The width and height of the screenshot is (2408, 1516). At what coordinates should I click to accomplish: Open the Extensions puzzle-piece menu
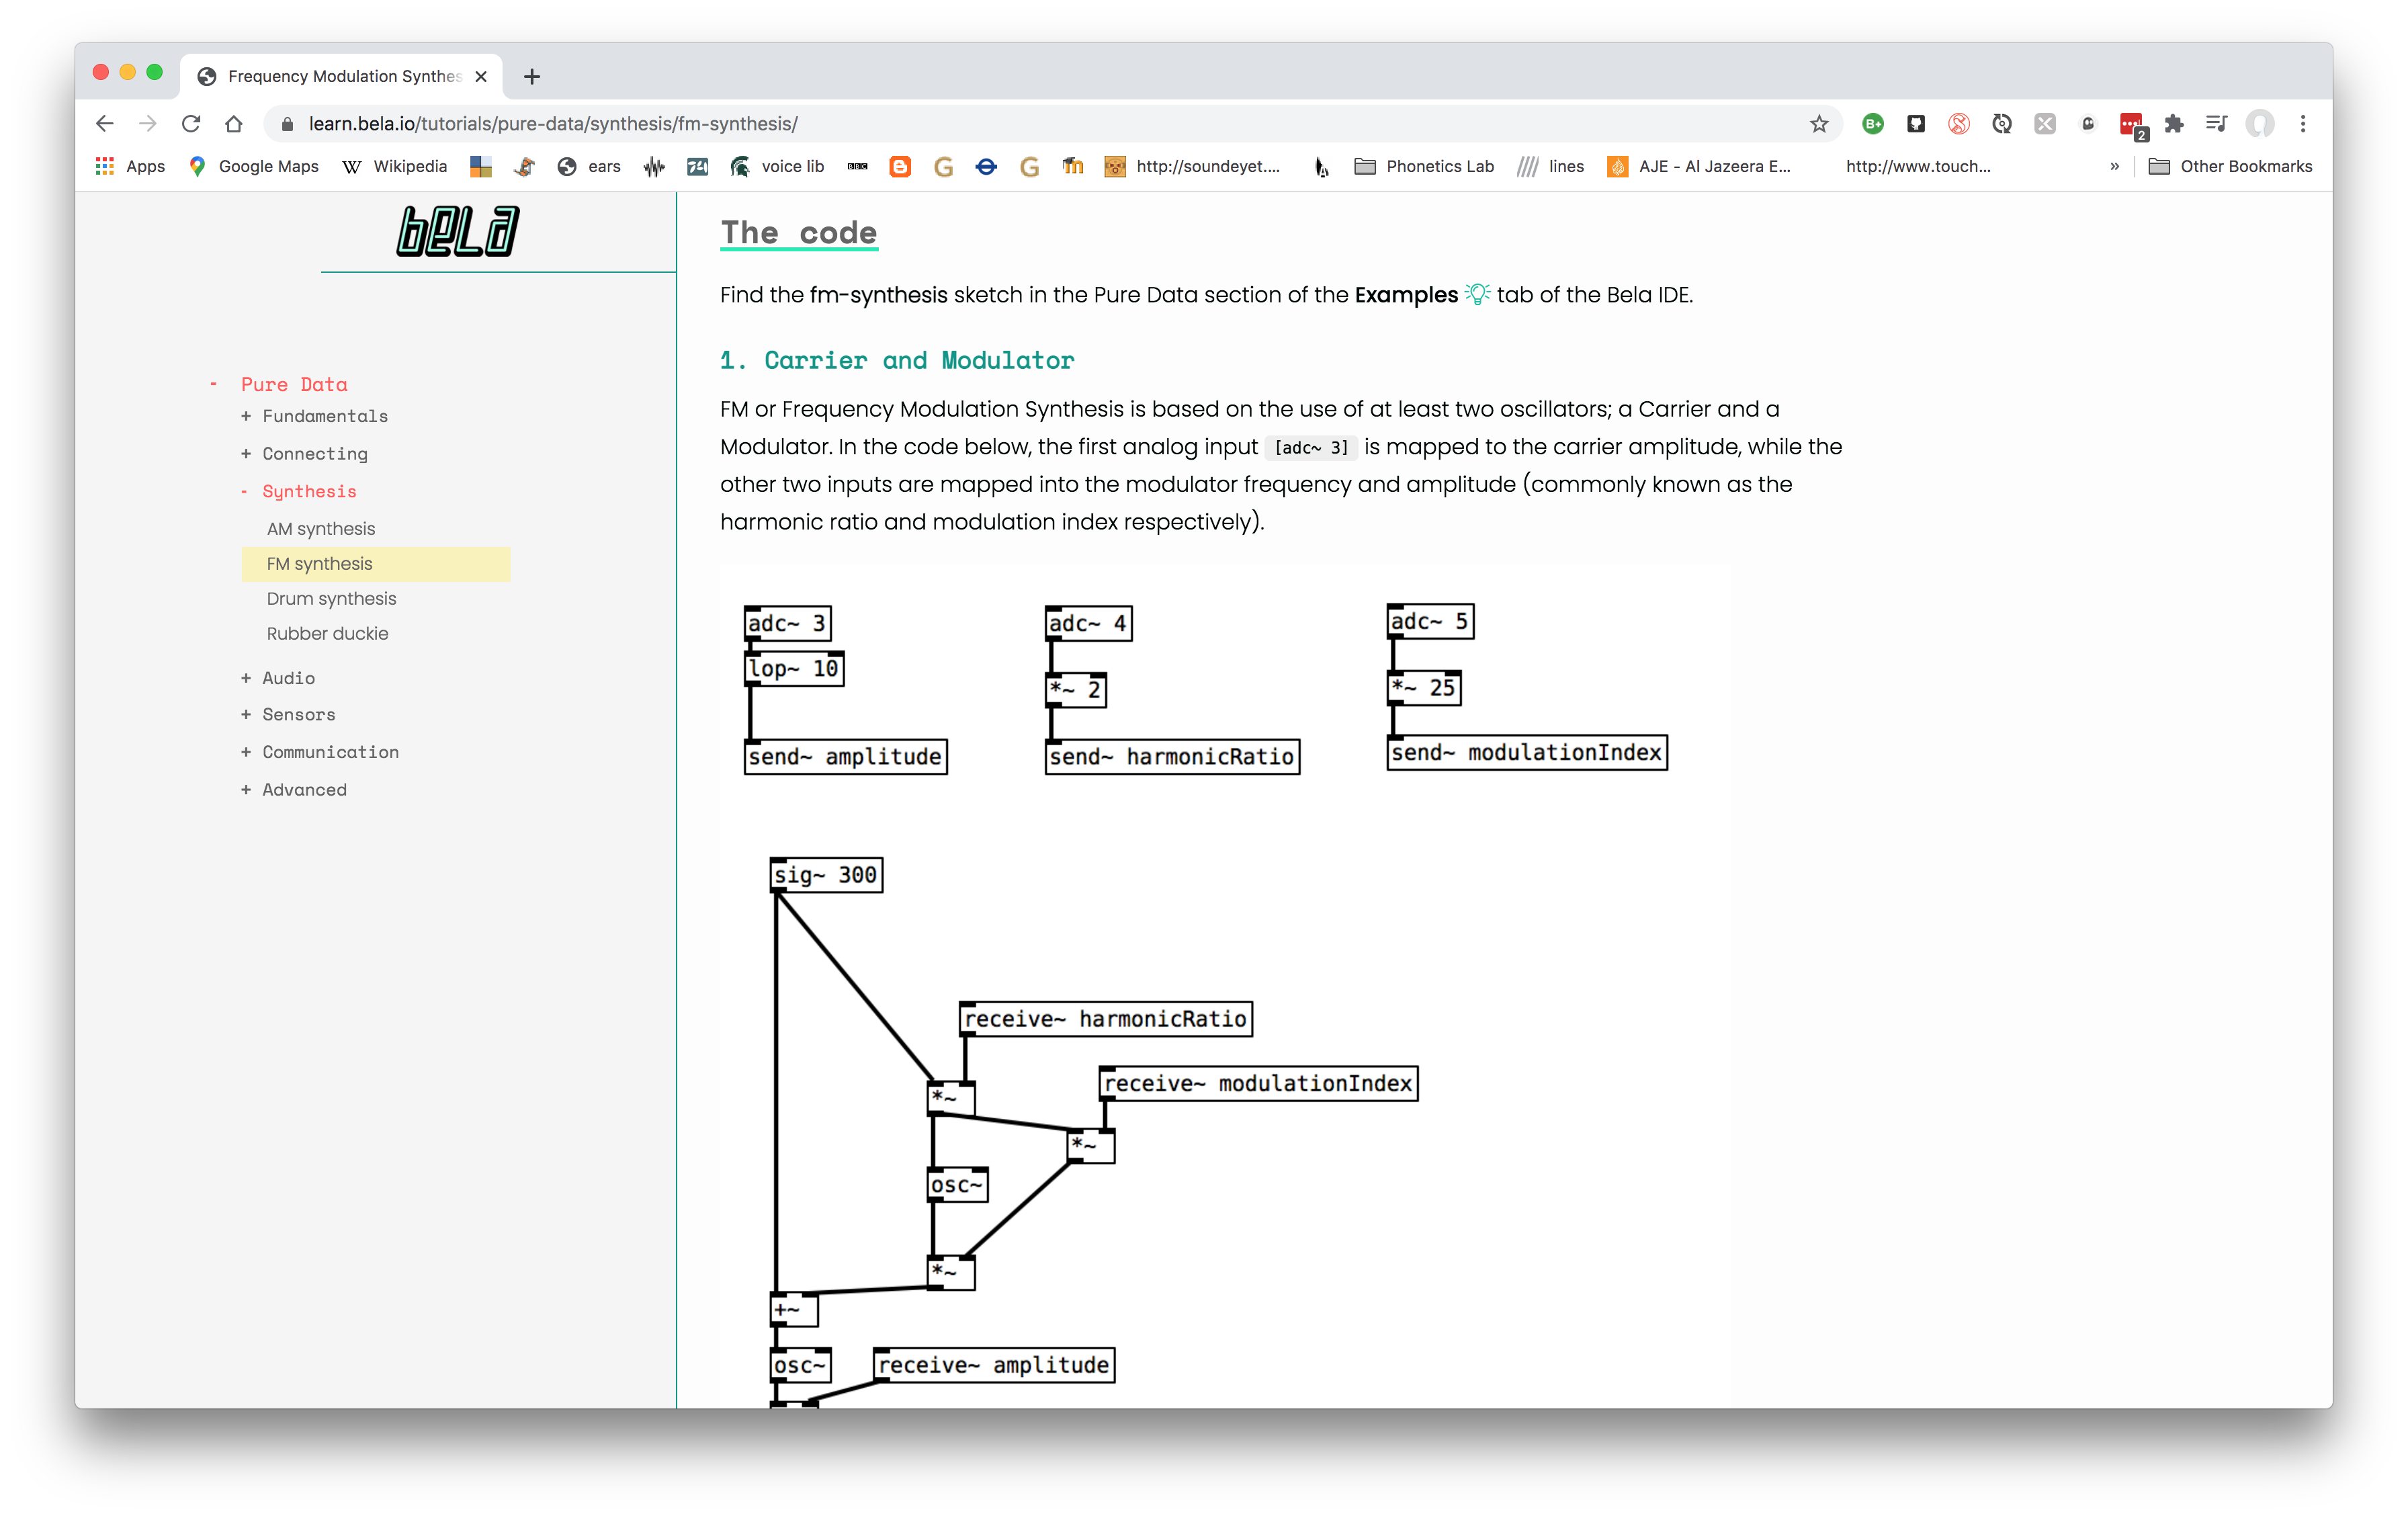coord(2174,123)
